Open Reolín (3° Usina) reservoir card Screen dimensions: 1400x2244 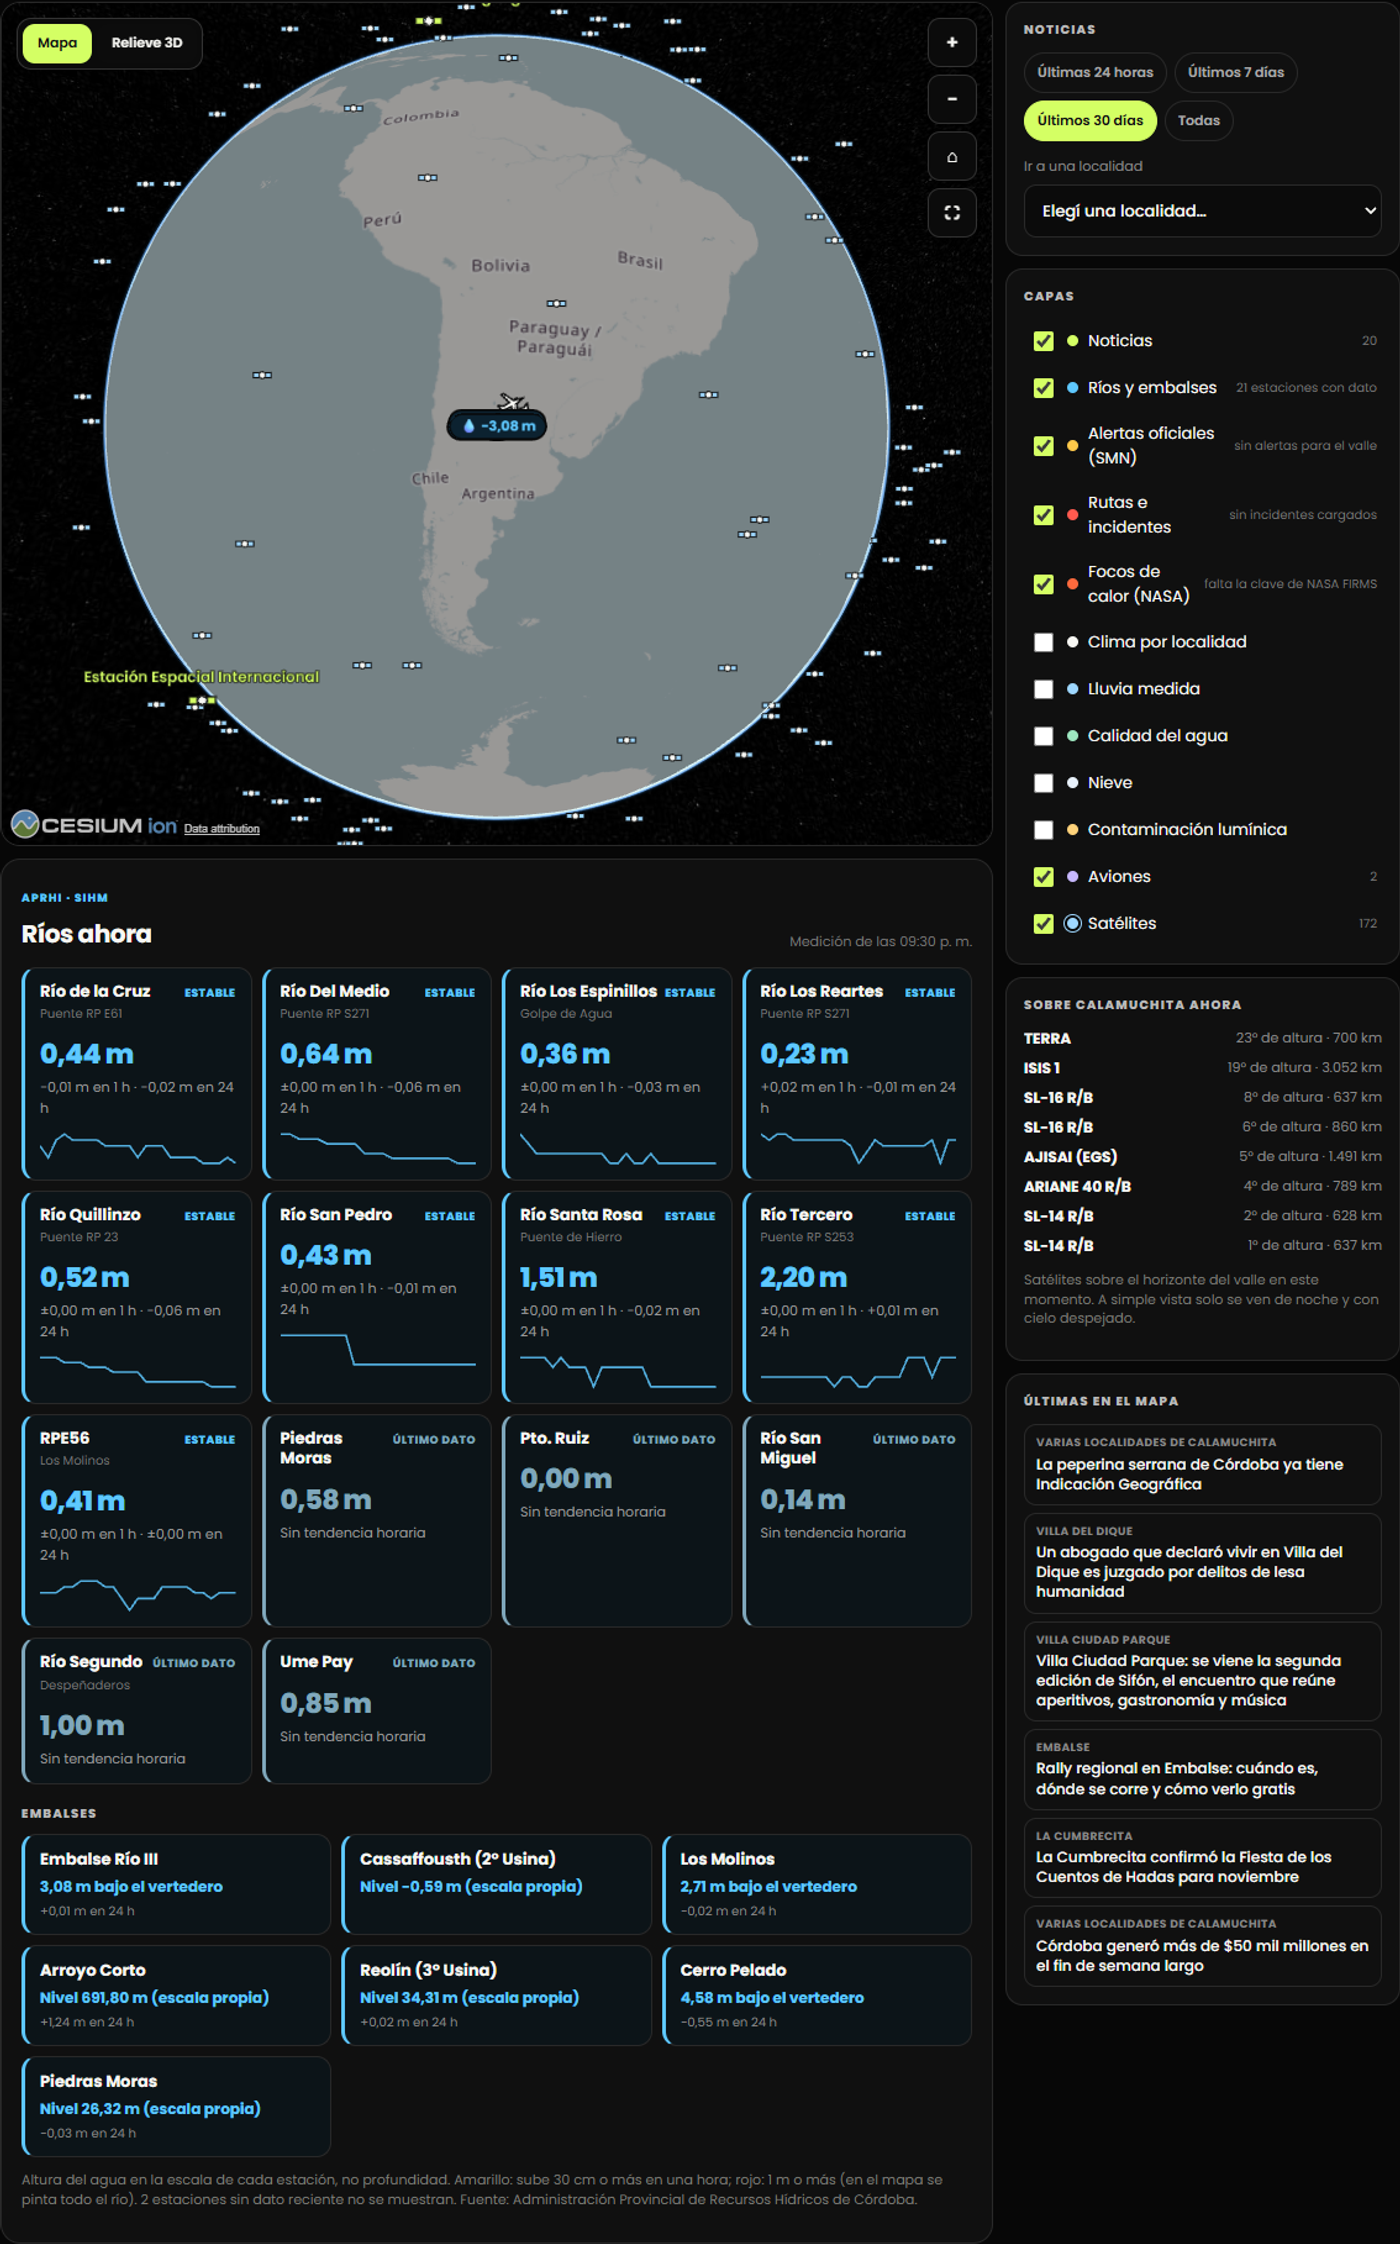tap(497, 1995)
